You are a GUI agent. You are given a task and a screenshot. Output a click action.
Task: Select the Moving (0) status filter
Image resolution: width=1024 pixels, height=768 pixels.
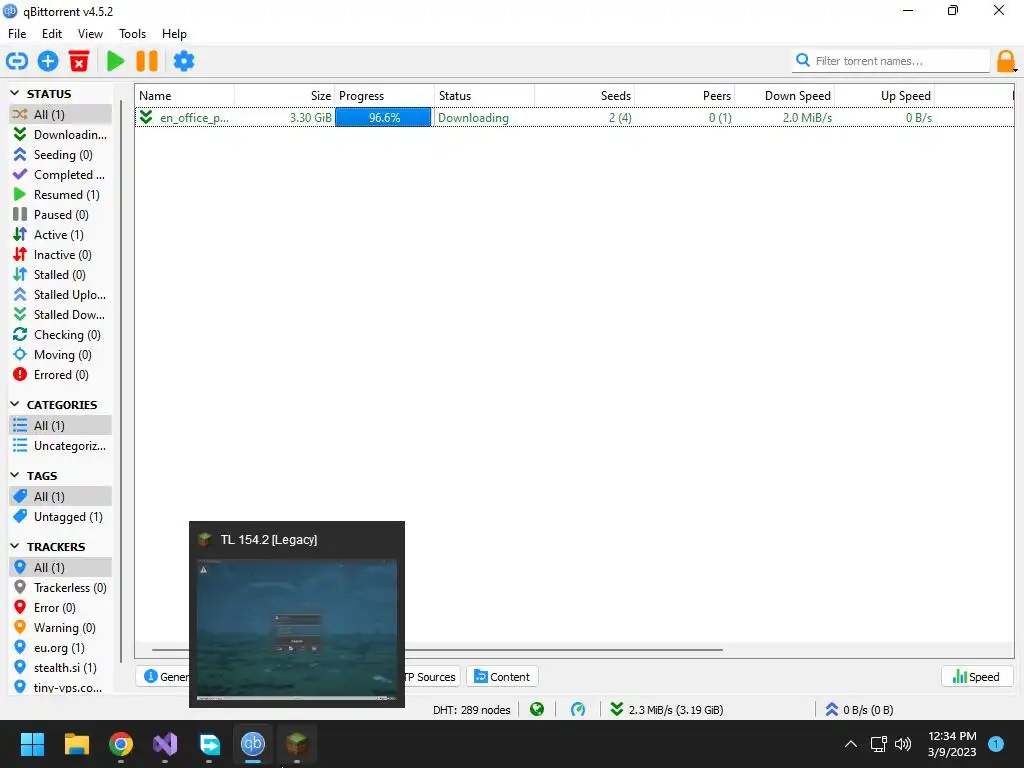(x=60, y=355)
